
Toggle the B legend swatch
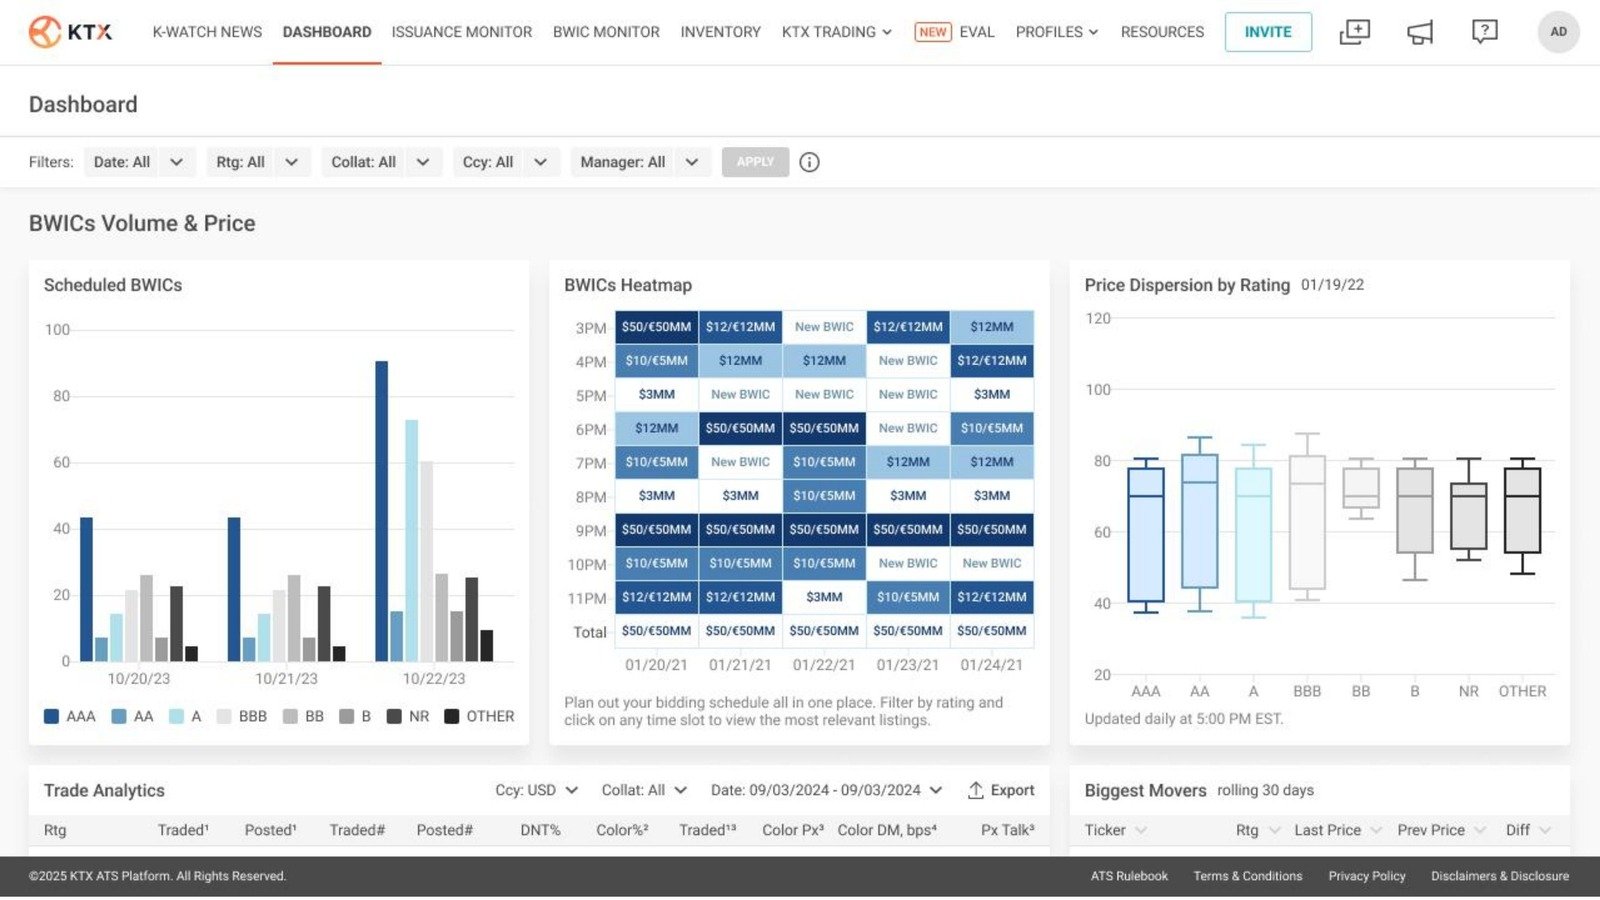tap(347, 716)
